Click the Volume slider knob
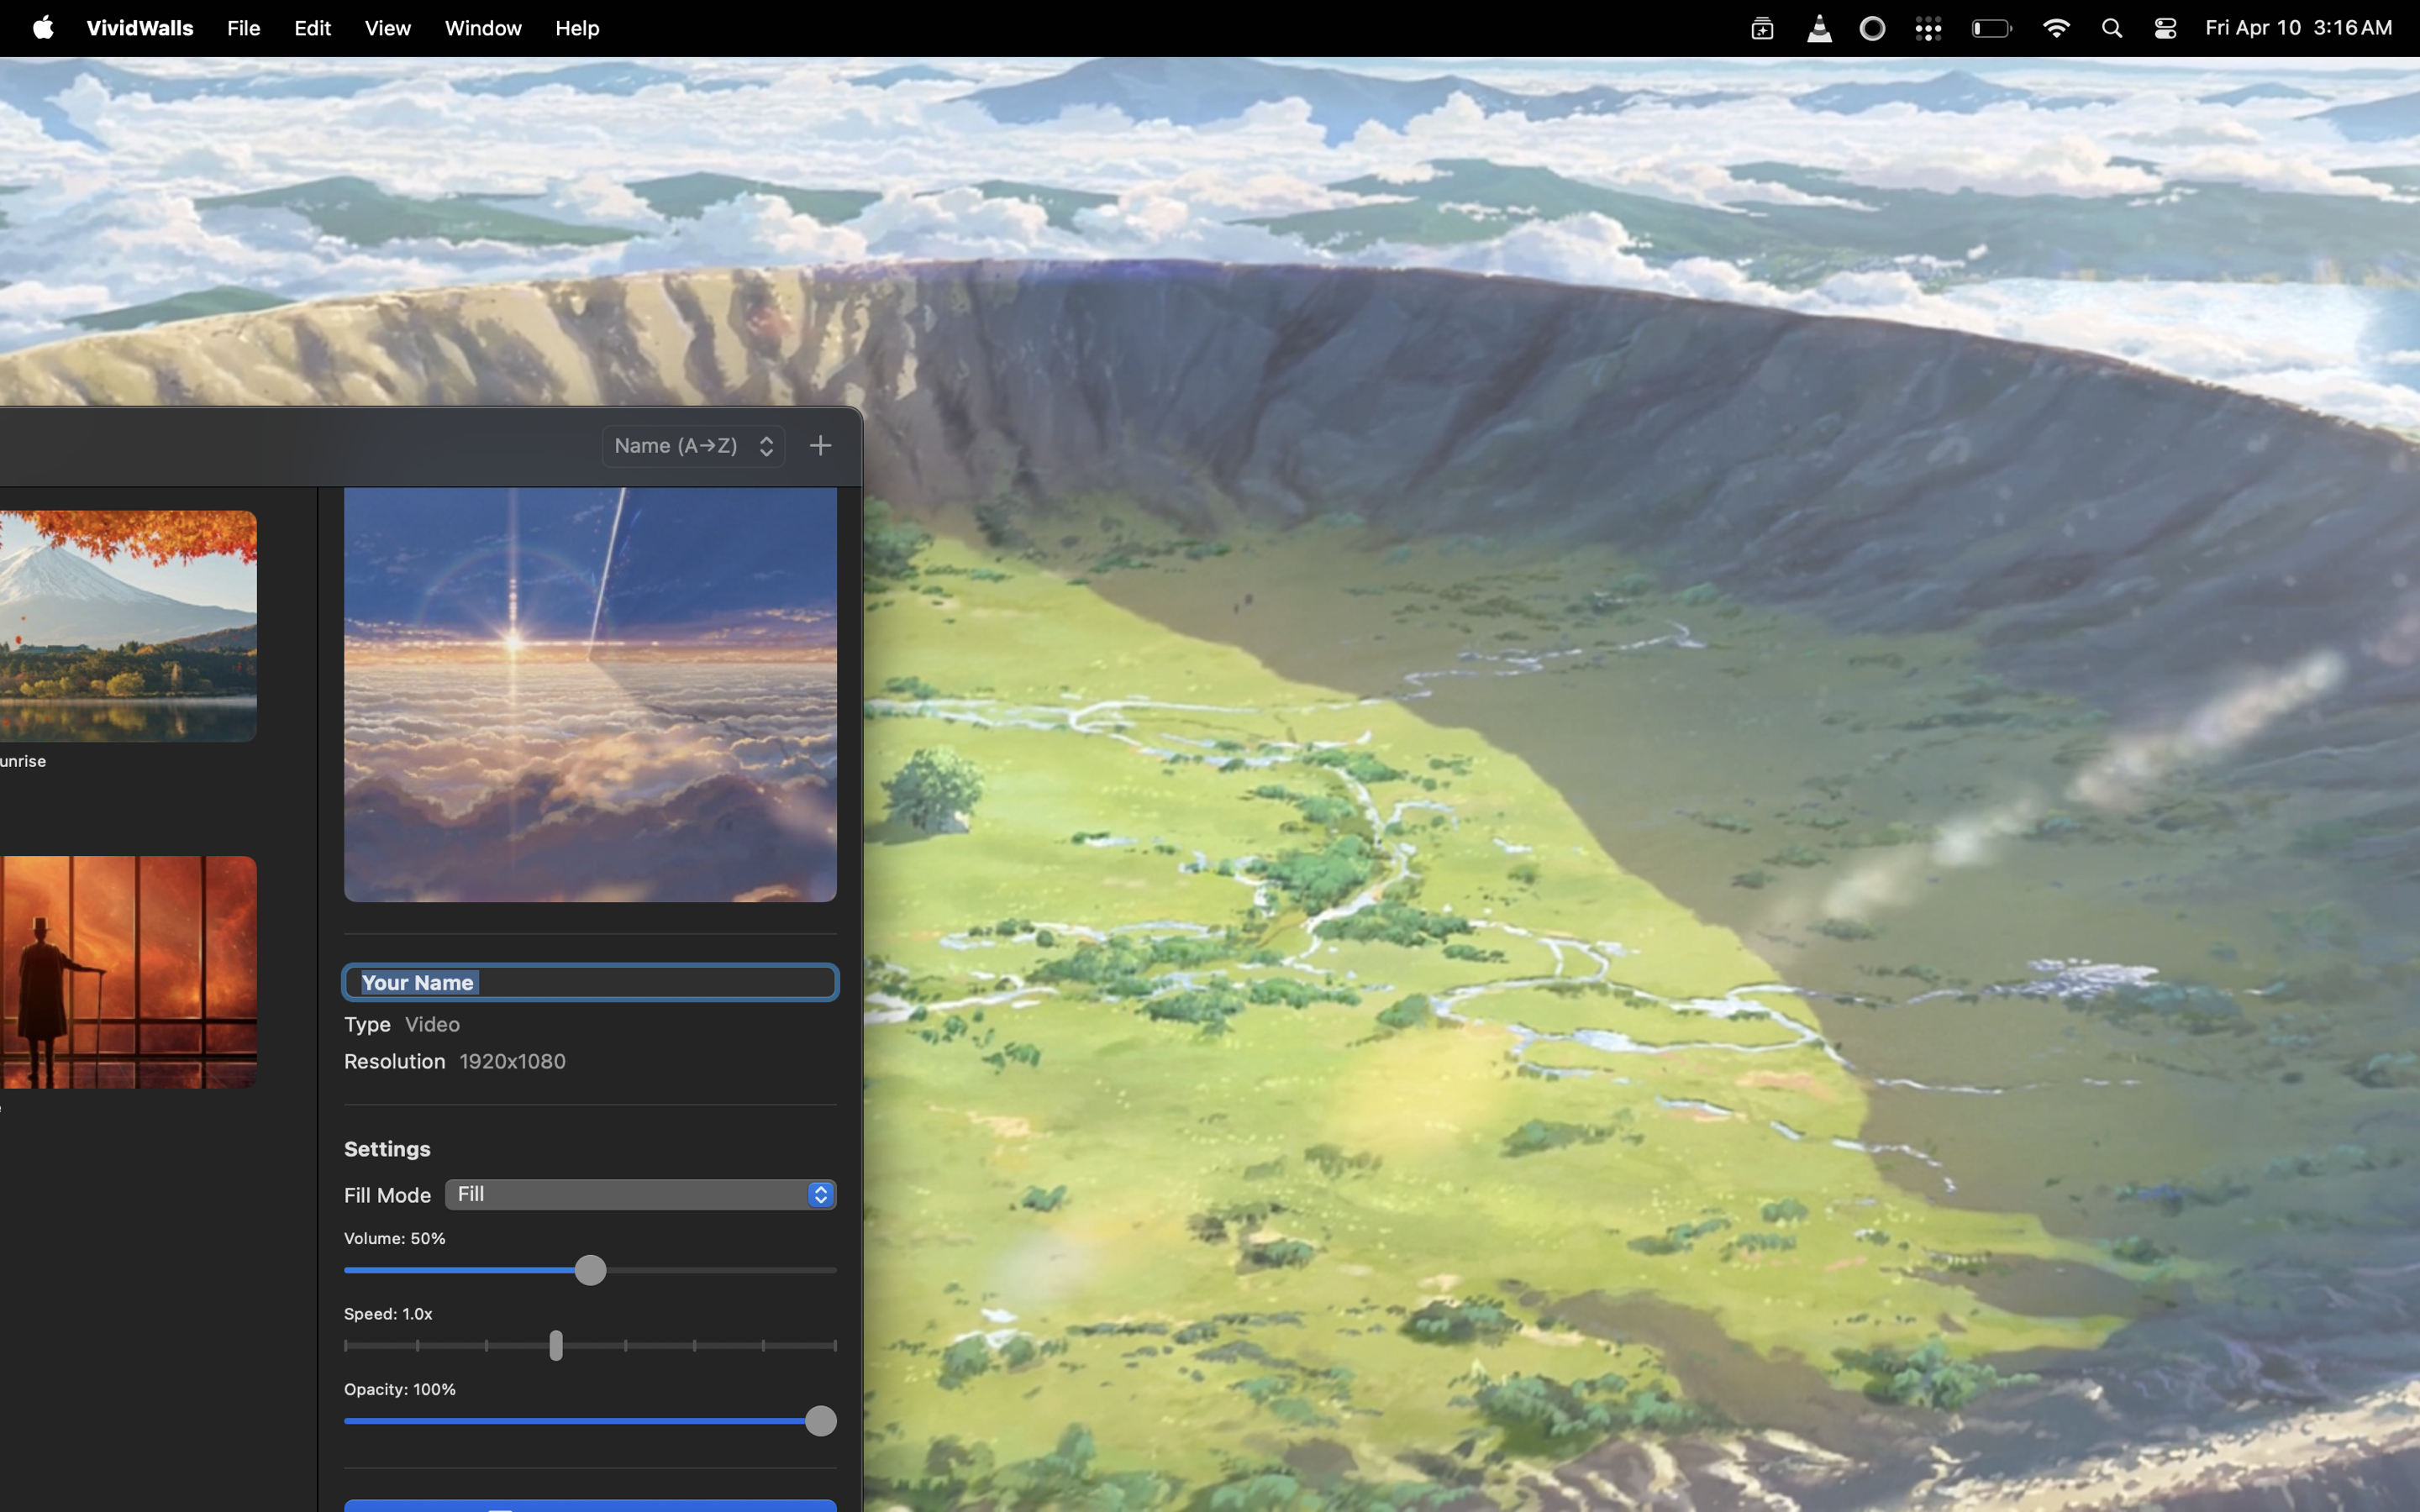 click(x=591, y=1270)
